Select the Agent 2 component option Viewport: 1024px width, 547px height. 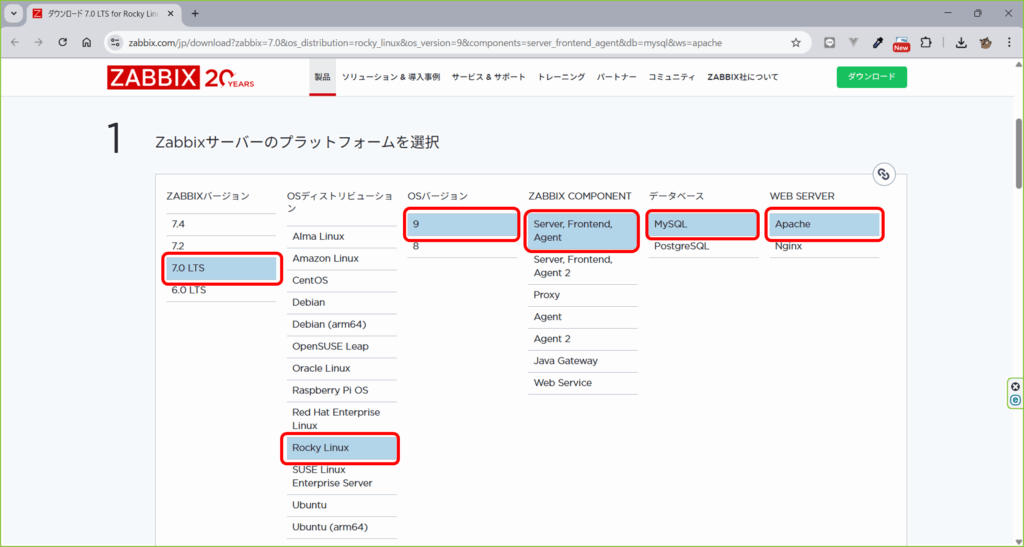click(583, 339)
